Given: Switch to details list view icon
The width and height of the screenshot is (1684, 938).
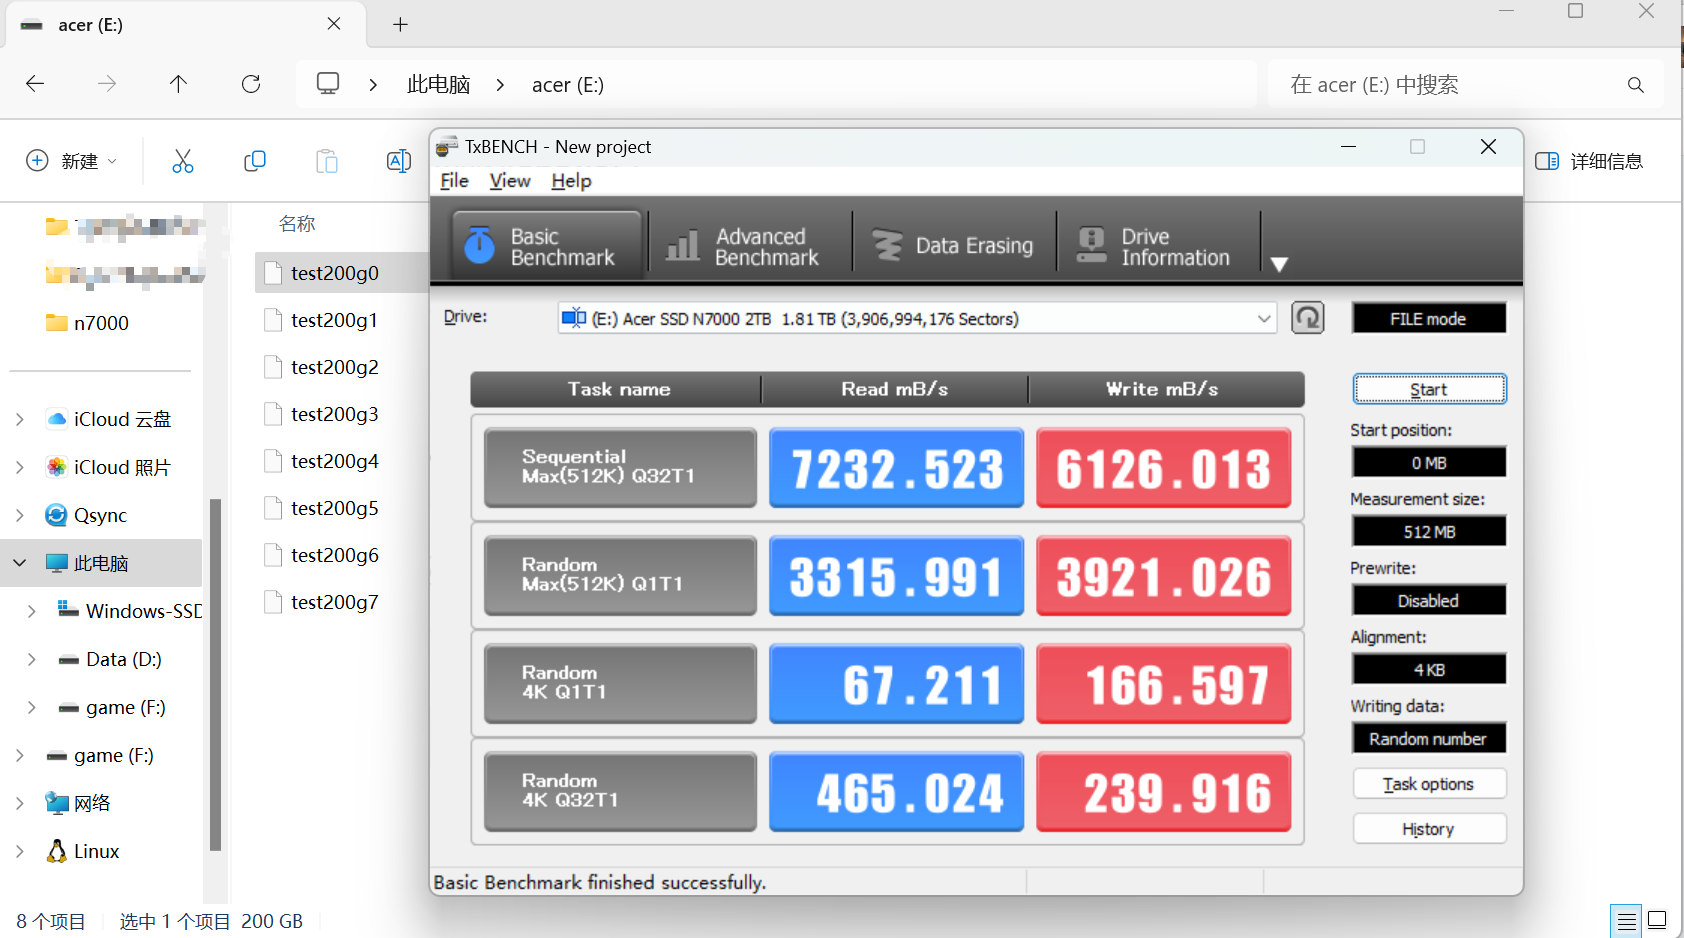Looking at the screenshot, I should point(1627,921).
